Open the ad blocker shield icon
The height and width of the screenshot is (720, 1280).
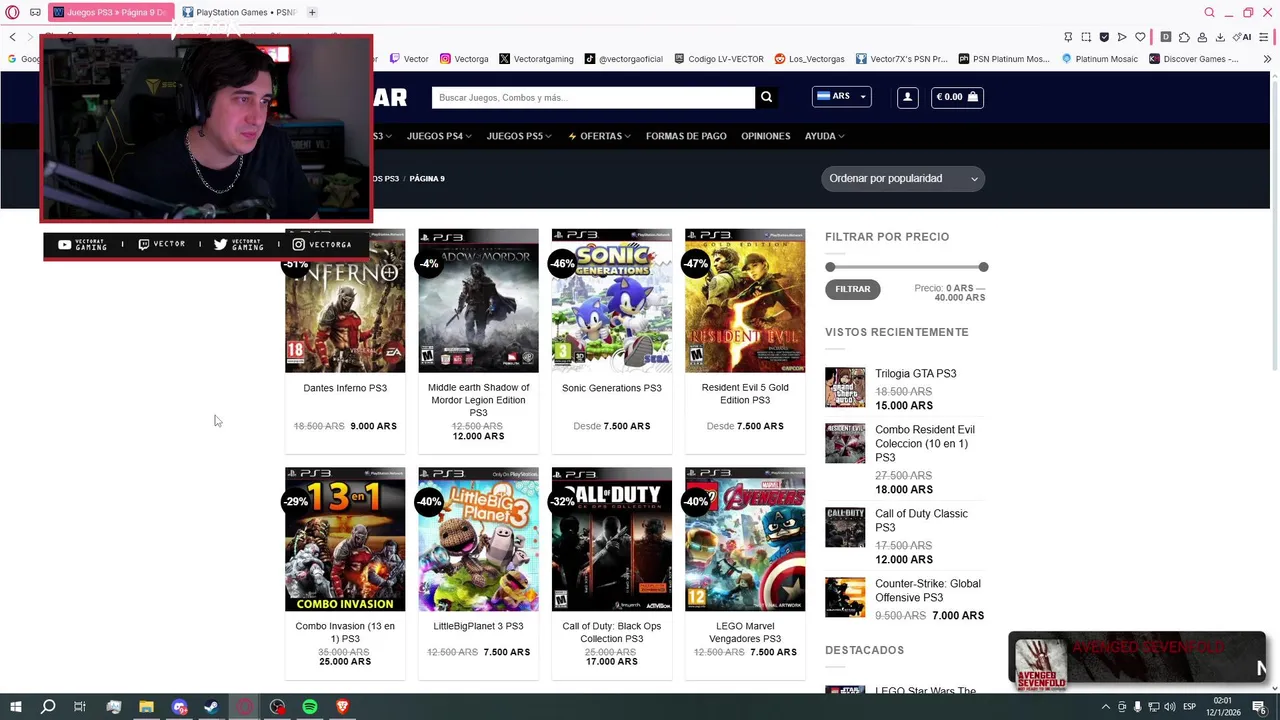pyautogui.click(x=1104, y=37)
